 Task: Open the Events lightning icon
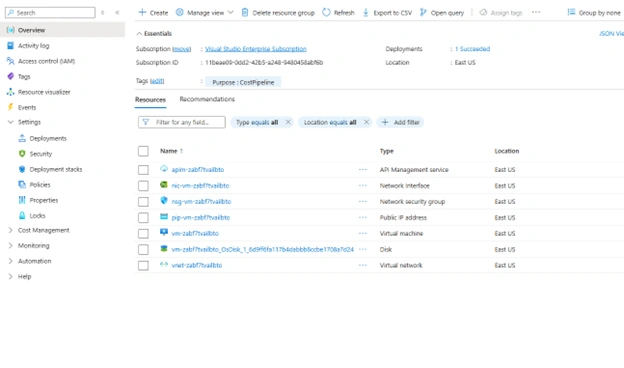[11, 107]
